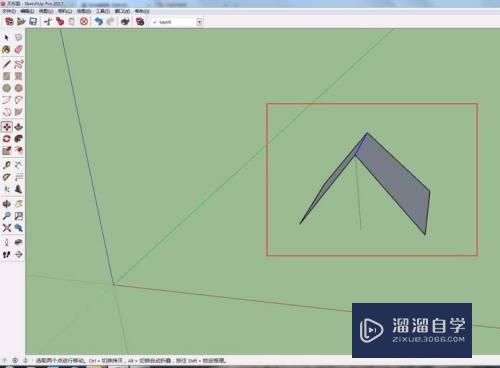Paste using the clipboard toolbar icon
This screenshot has height=368, width=500.
(x=71, y=22)
